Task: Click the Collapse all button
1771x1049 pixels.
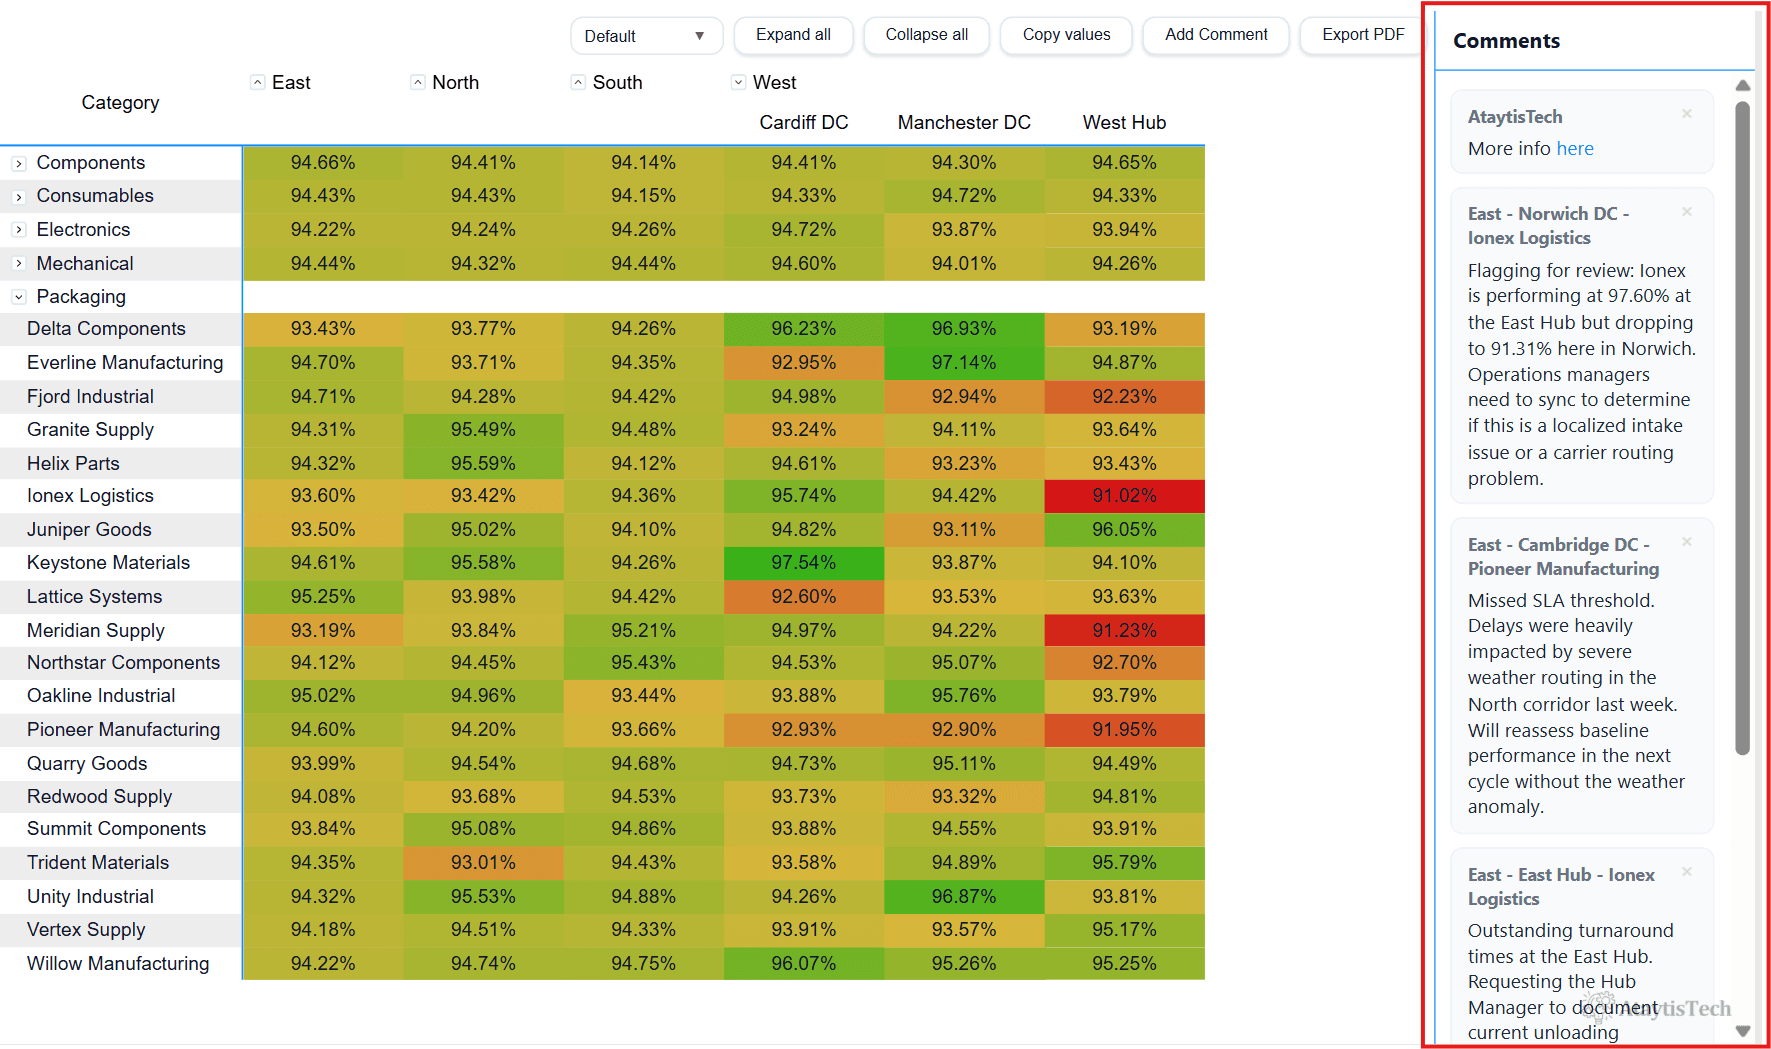Action: (x=927, y=35)
